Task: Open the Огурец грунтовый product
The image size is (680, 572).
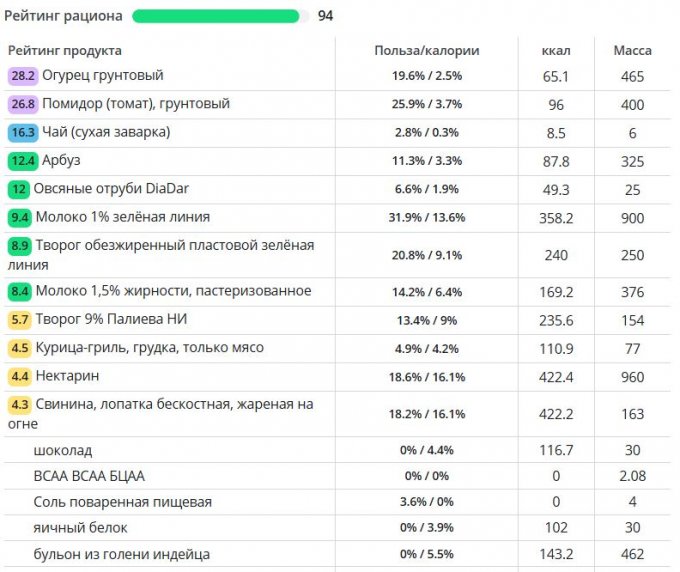Action: pyautogui.click(x=102, y=76)
